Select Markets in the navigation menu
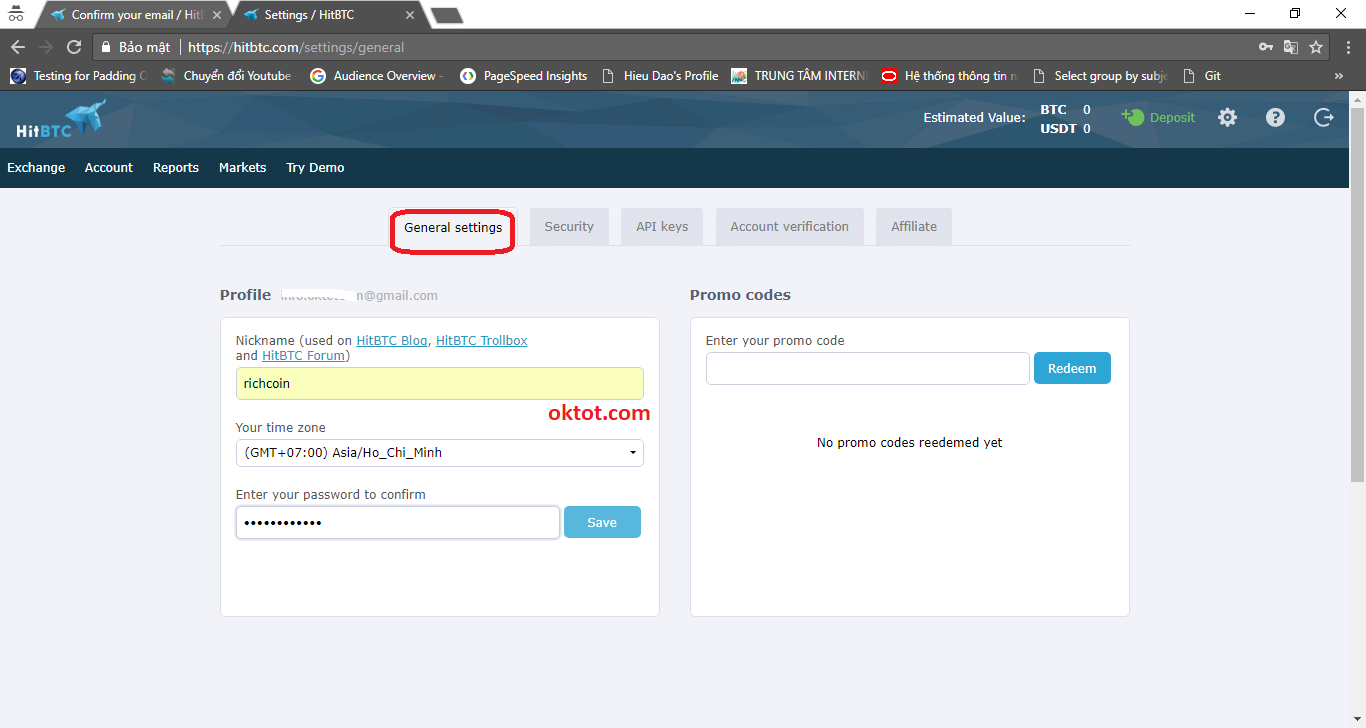This screenshot has width=1366, height=728. (242, 168)
